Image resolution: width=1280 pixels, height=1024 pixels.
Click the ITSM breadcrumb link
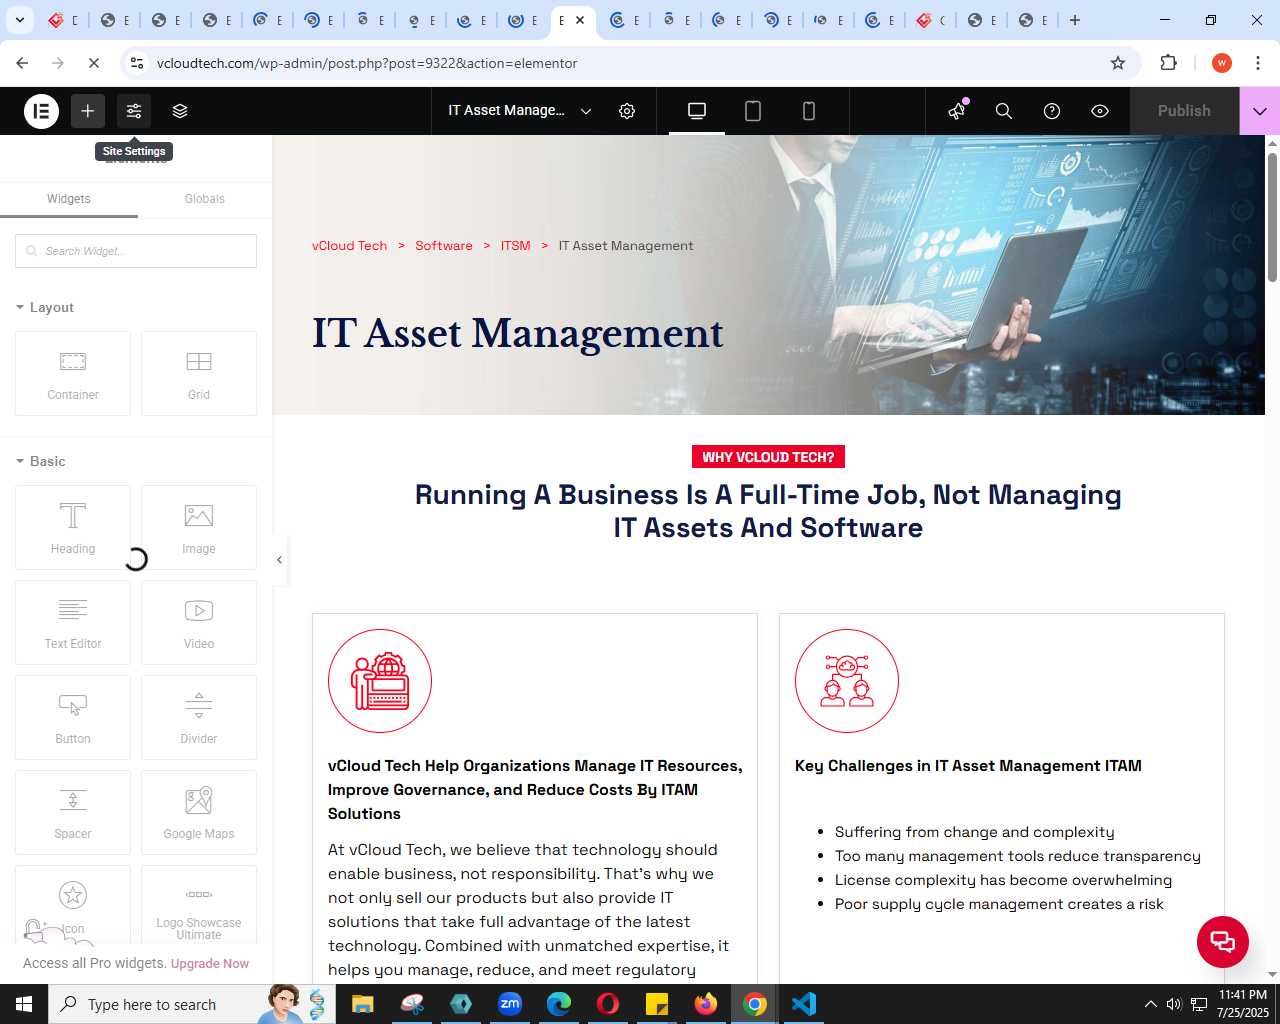516,246
